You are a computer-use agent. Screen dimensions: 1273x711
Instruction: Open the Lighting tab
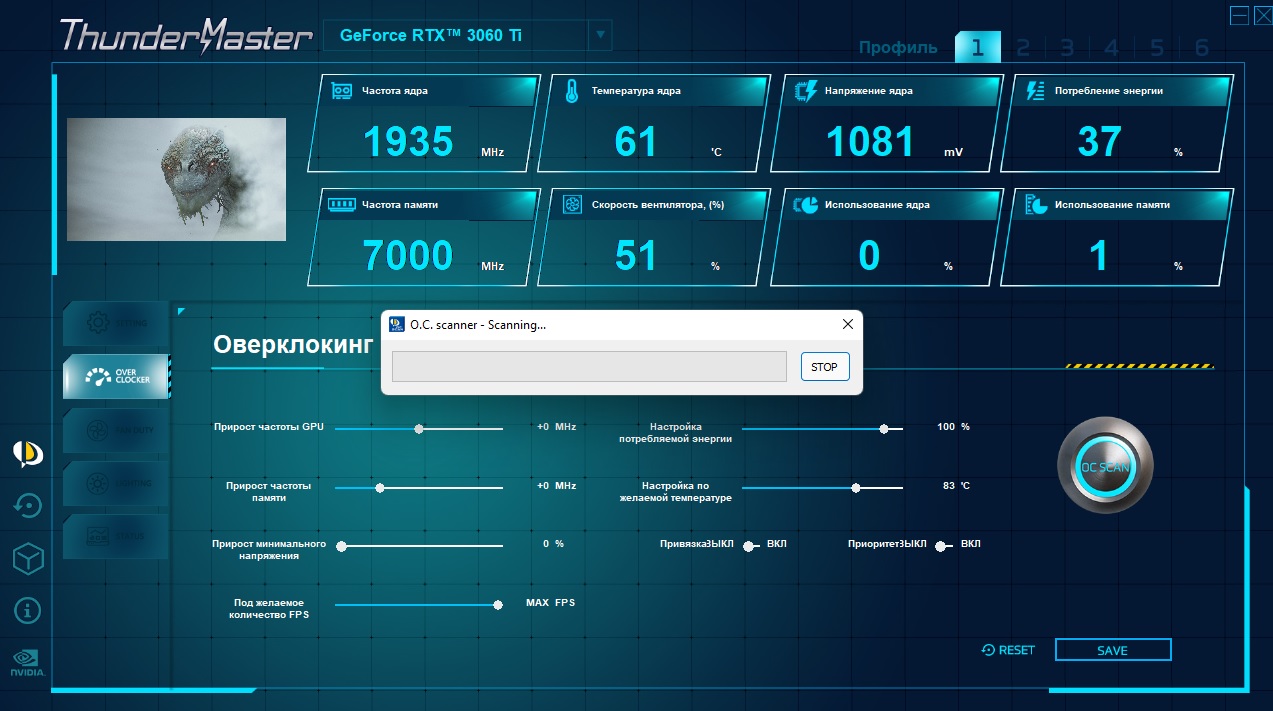(116, 483)
